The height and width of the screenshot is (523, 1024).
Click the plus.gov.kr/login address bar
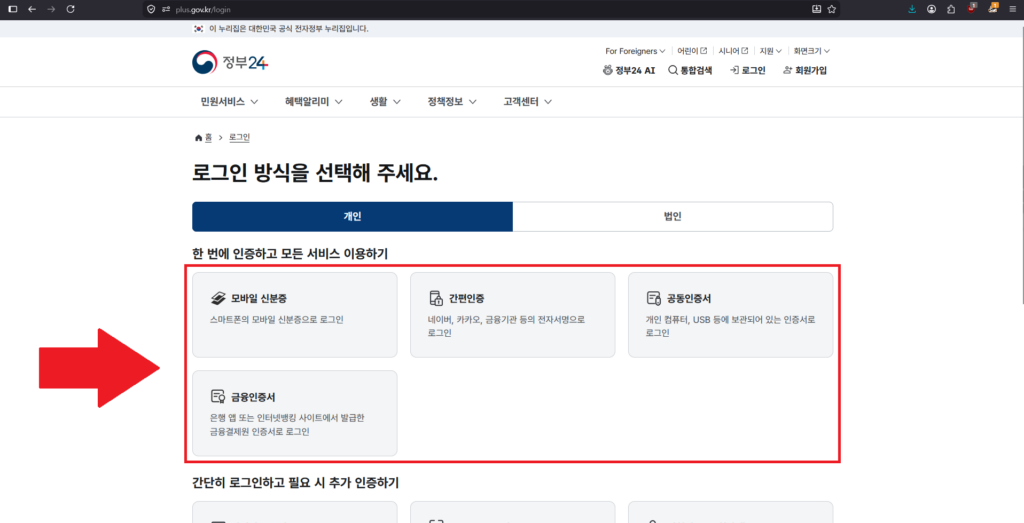pyautogui.click(x=490, y=9)
